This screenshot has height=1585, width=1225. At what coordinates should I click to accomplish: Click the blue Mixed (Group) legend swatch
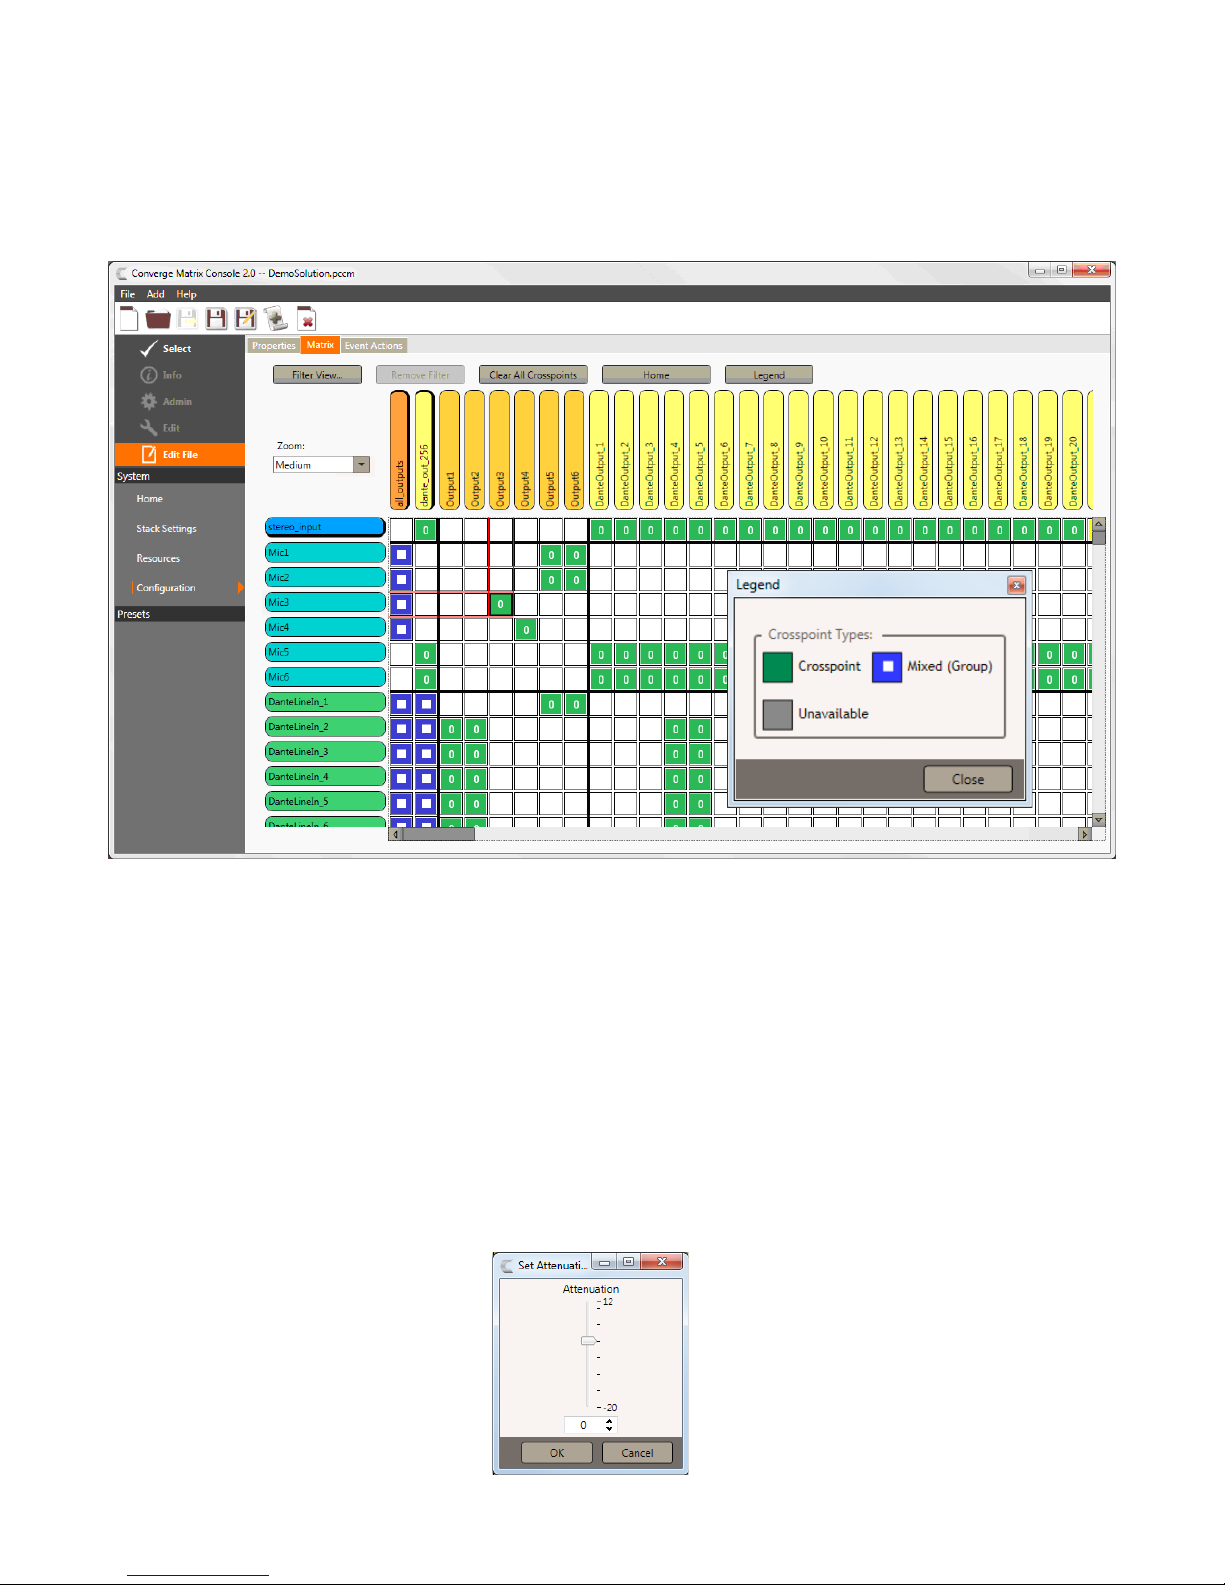[x=887, y=667]
